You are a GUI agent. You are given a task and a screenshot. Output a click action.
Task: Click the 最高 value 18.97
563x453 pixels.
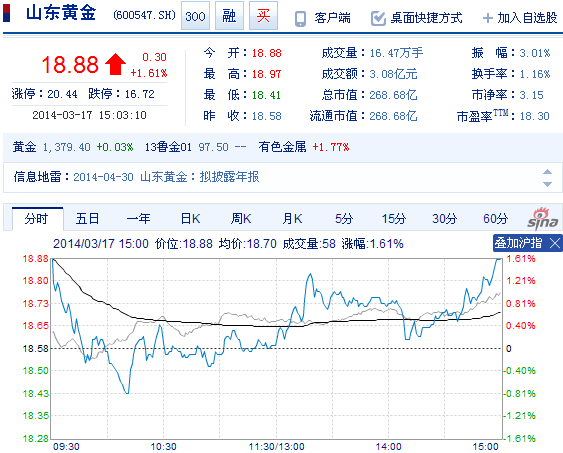266,74
